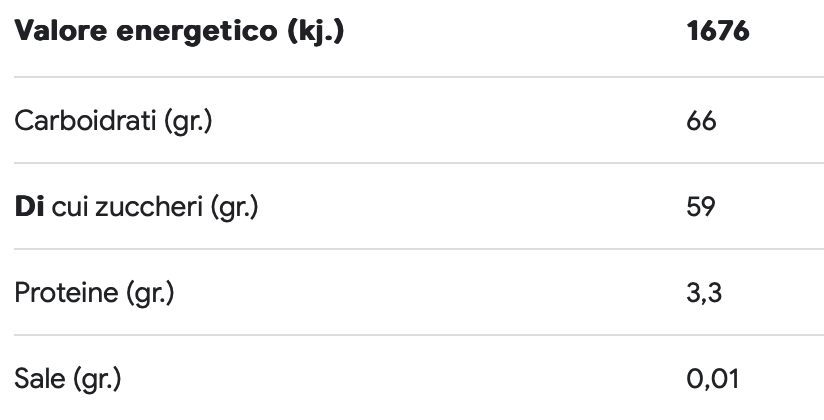Click the "(gr.)" unit after zuccheri
Image resolution: width=824 pixels, height=420 pixels.
pos(234,207)
